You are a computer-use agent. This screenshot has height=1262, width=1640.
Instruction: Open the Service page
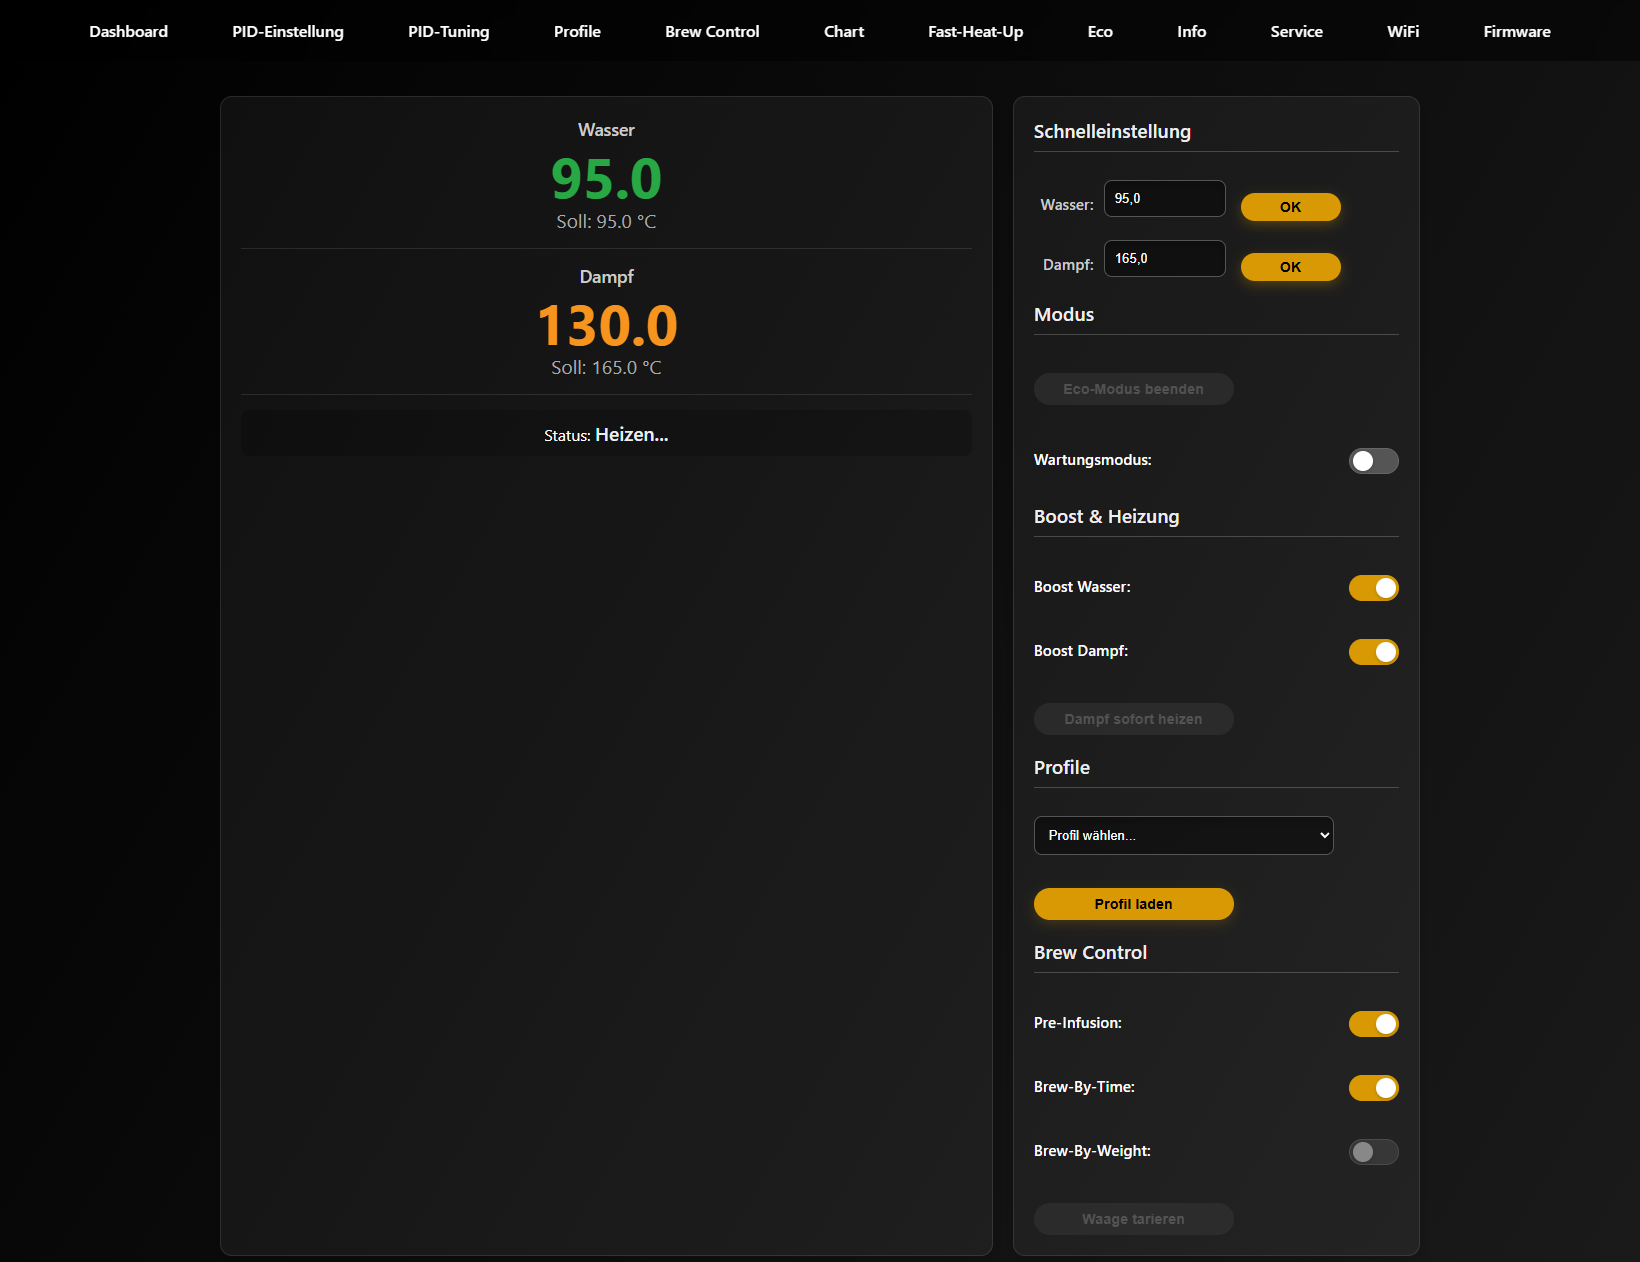1296,31
